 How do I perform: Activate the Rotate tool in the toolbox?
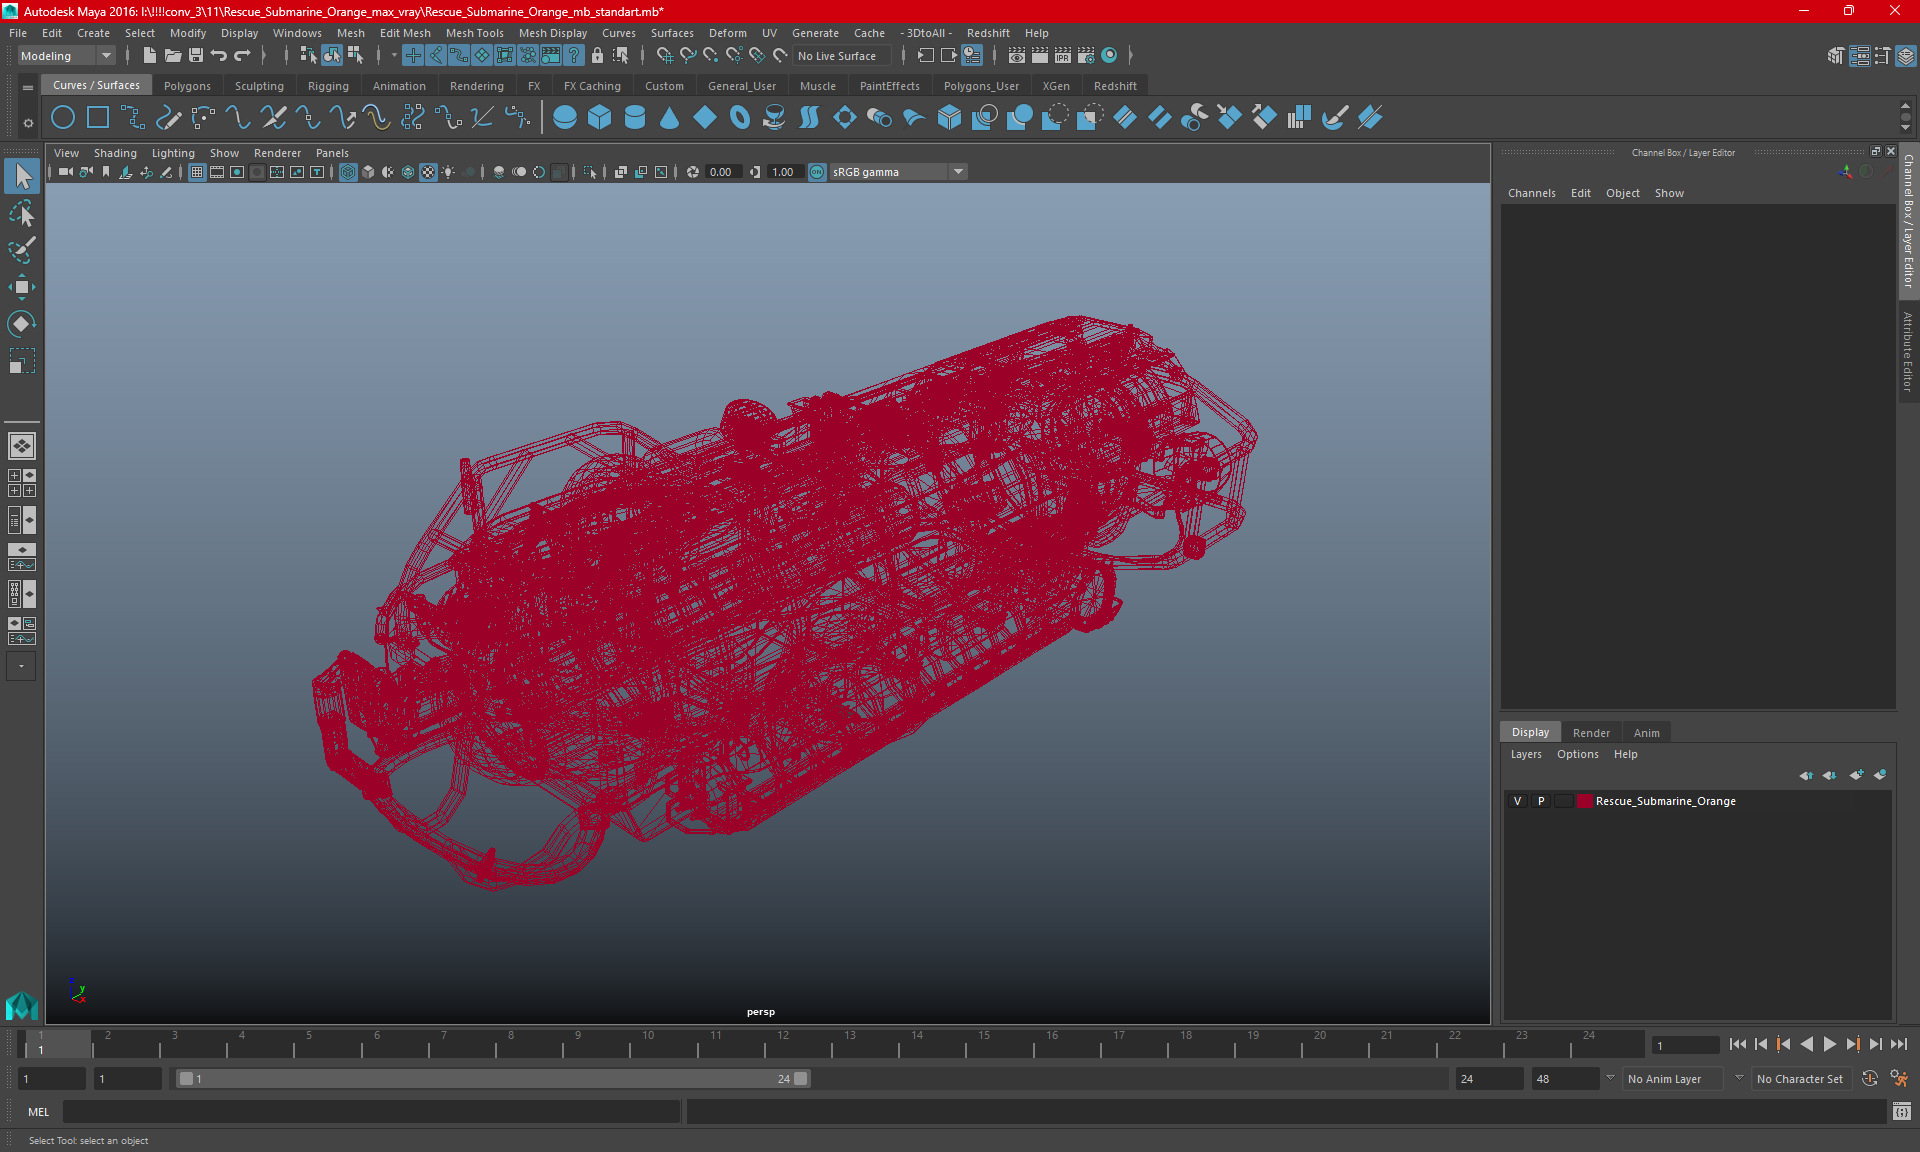coord(22,324)
